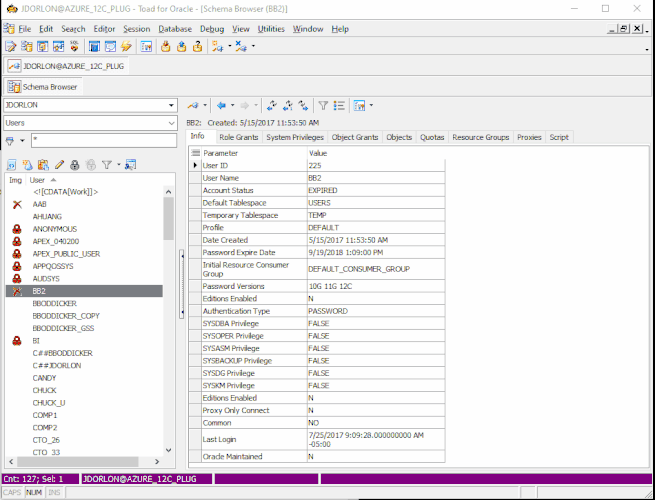Click the JDORLON@AZURE_12C_PLUG connection button
This screenshot has width=655, height=500.
(67, 66)
